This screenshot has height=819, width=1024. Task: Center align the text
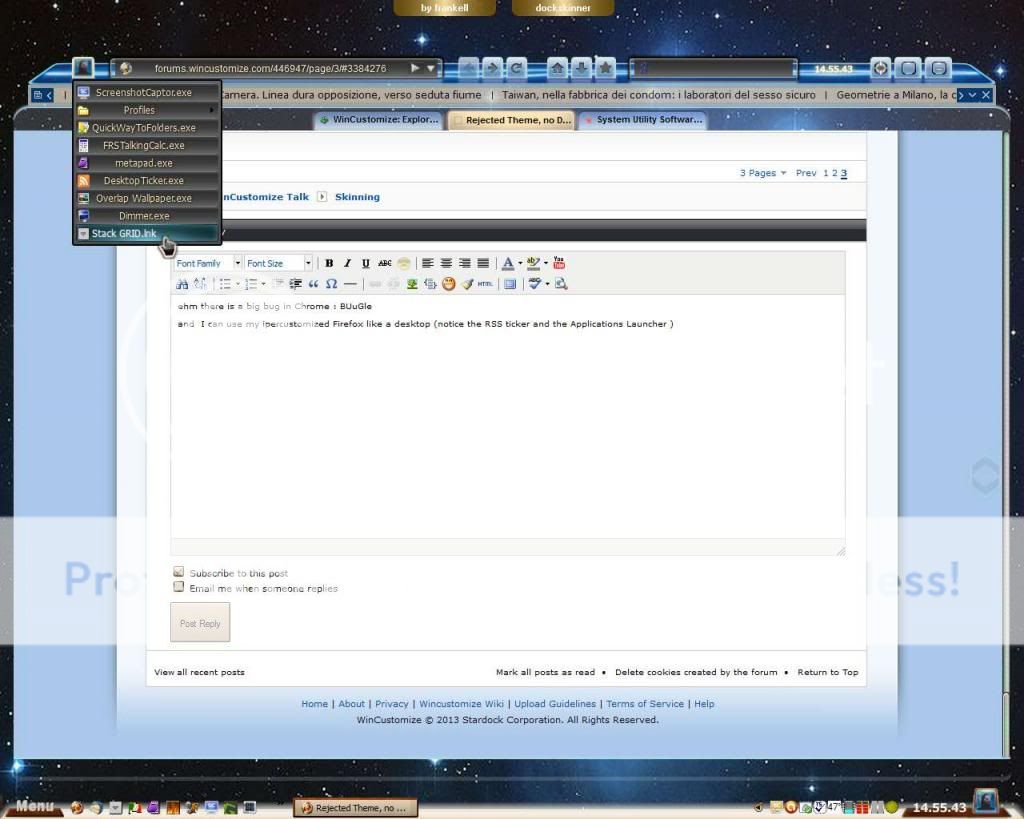click(446, 263)
